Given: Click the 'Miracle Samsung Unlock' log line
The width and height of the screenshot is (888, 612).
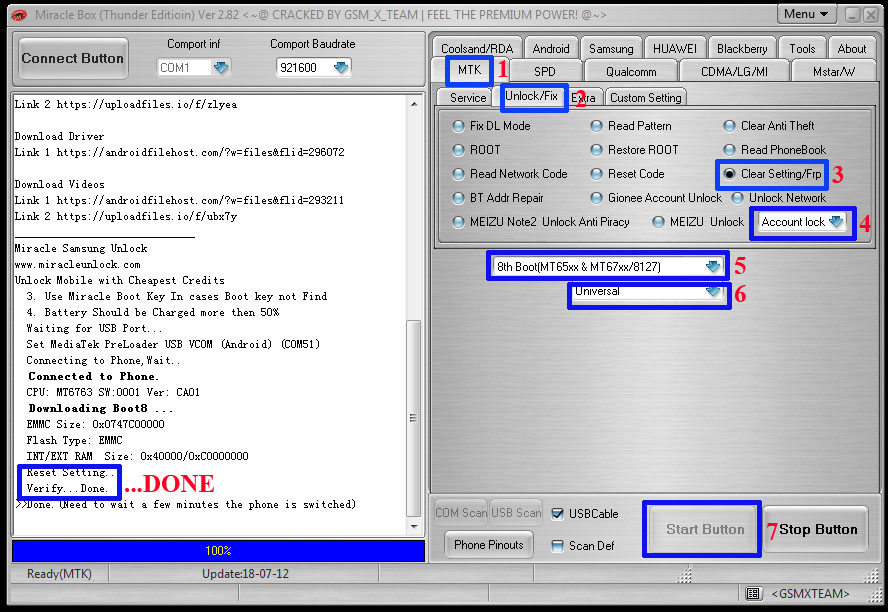Looking at the screenshot, I should (x=81, y=249).
